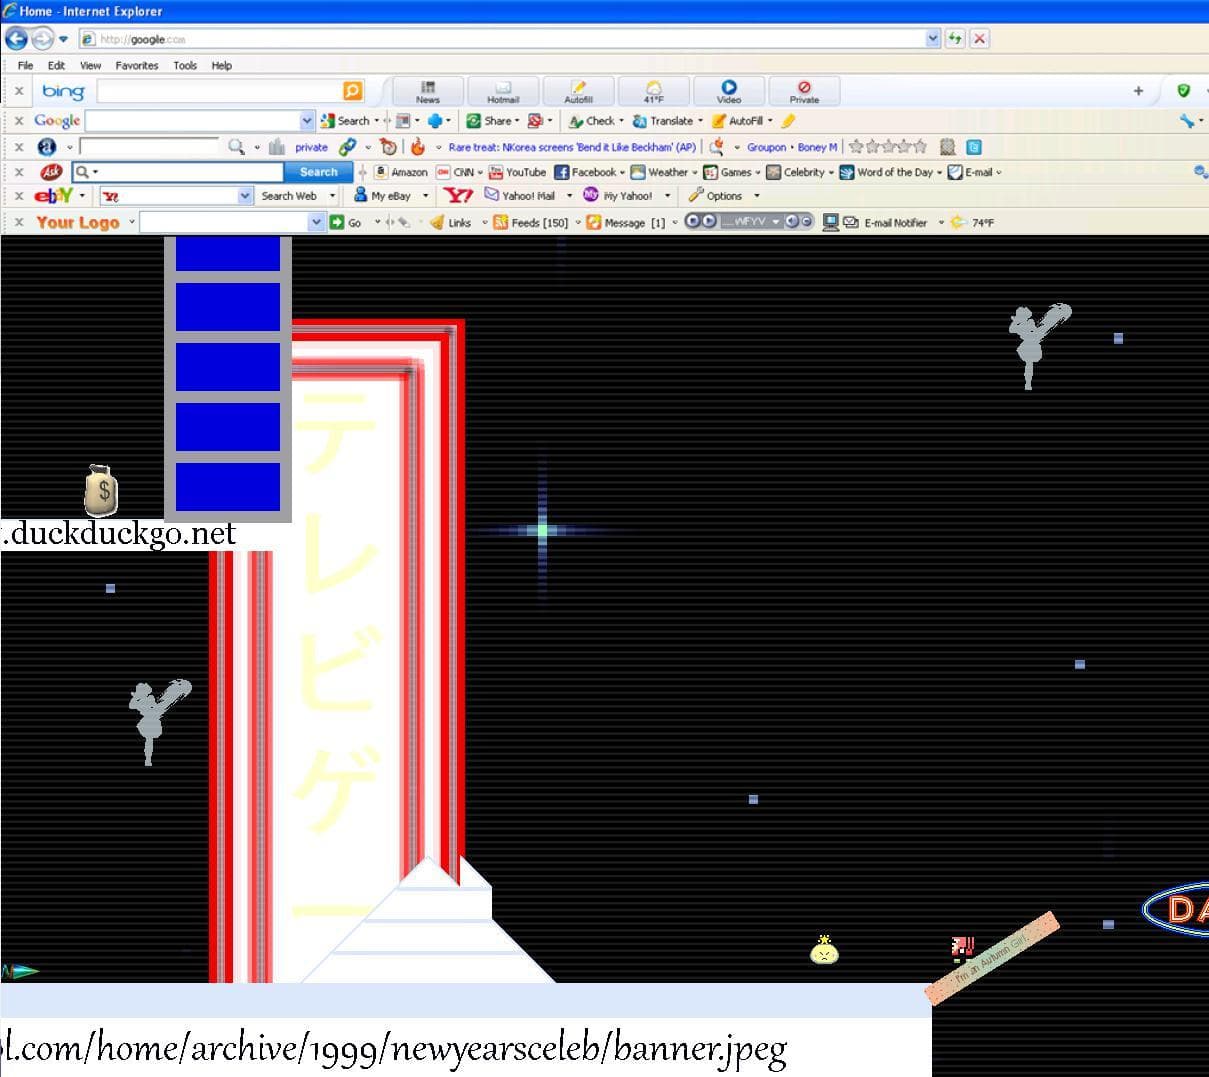Screen dimensions: 1209x1077
Task: Open the address bar dropdown arrow
Action: click(933, 39)
